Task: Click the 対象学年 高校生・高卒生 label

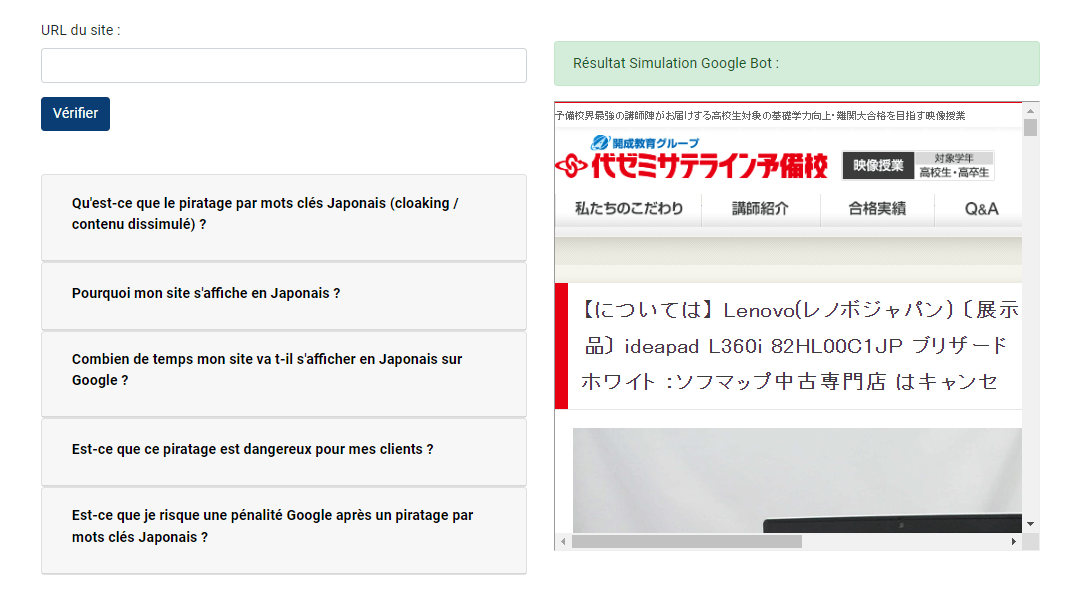Action: tap(954, 166)
